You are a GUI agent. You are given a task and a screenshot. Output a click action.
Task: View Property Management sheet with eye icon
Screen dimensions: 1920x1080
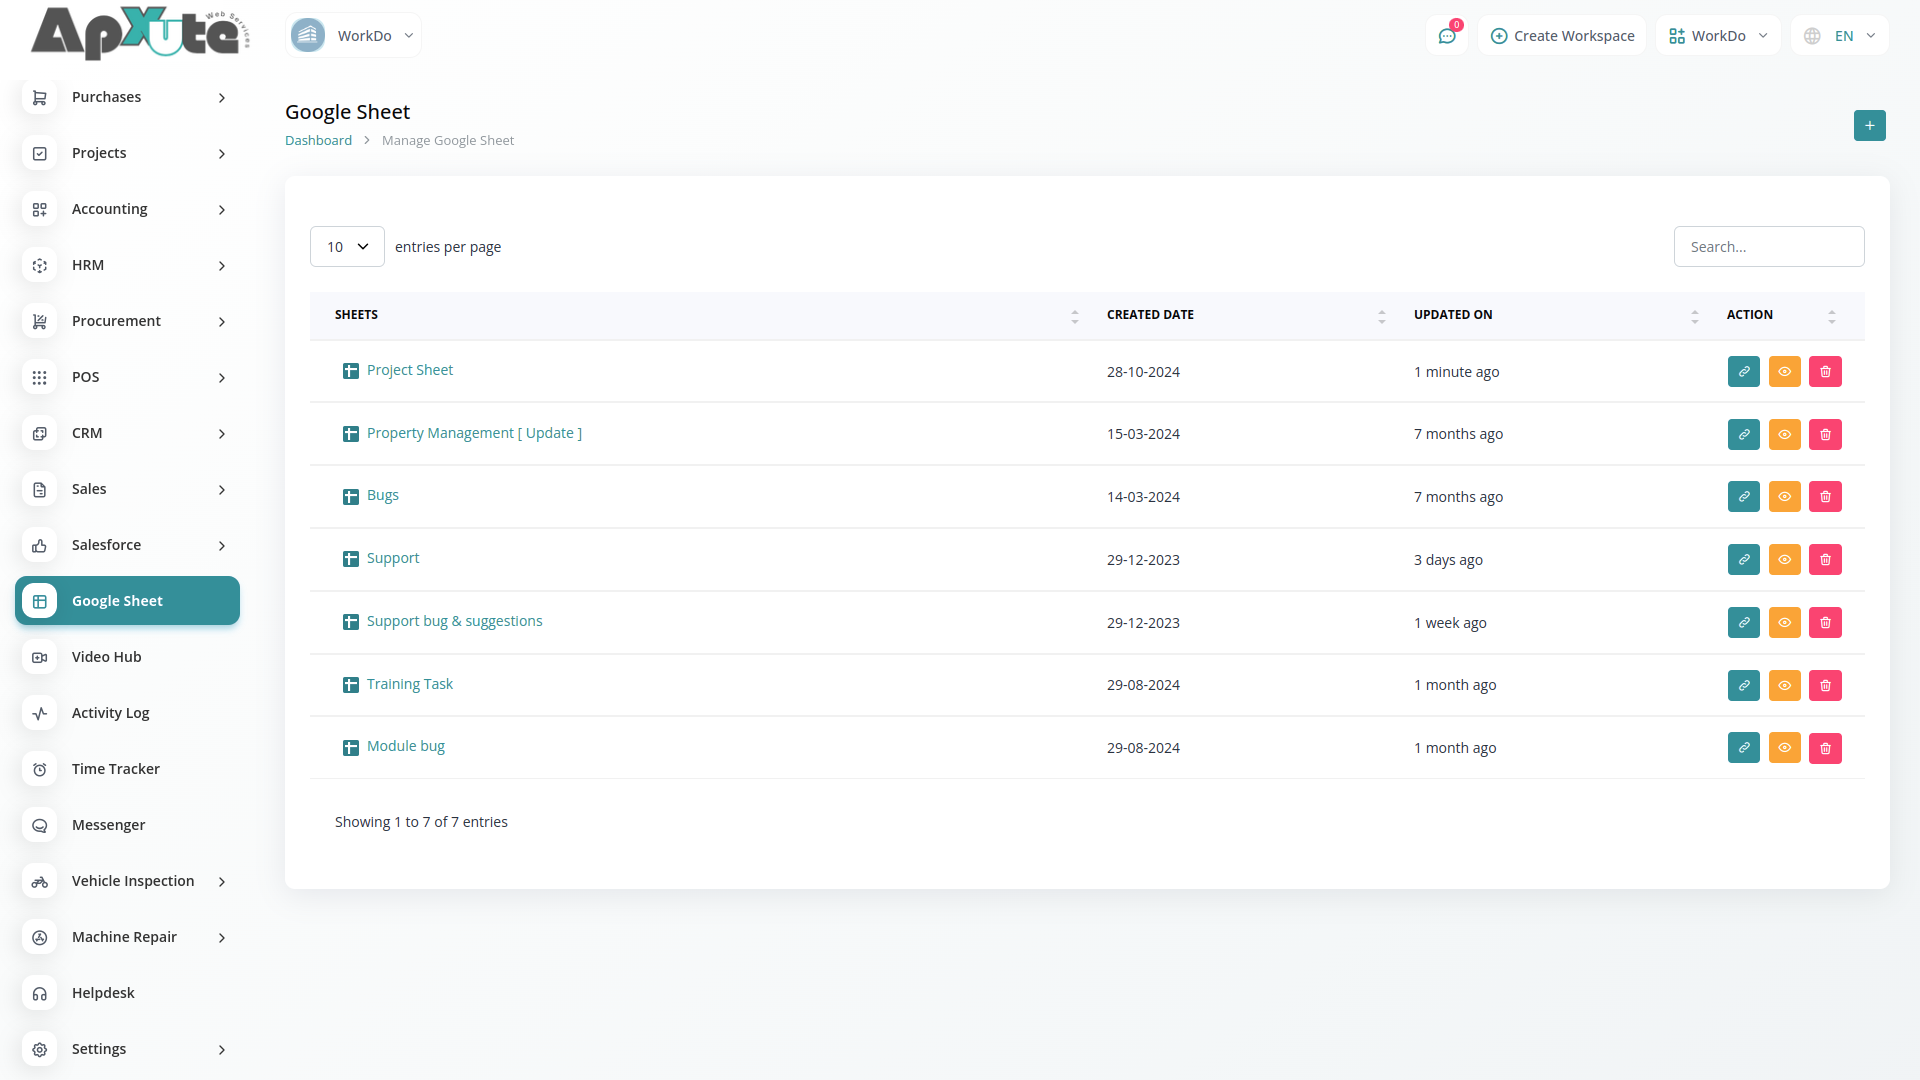tap(1784, 434)
